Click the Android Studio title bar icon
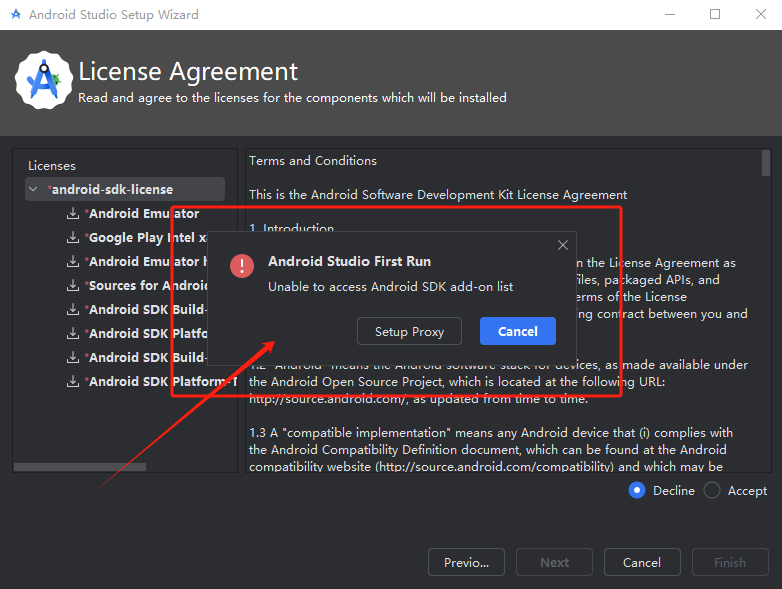The image size is (782, 589). point(16,14)
